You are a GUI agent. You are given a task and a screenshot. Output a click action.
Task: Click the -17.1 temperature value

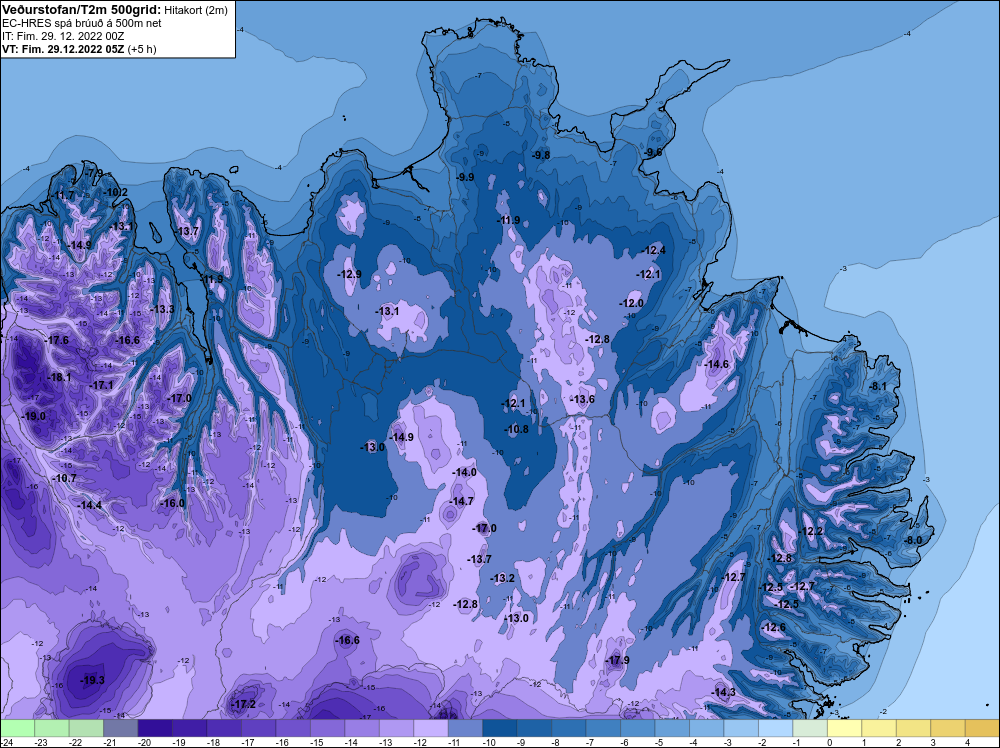tap(101, 385)
